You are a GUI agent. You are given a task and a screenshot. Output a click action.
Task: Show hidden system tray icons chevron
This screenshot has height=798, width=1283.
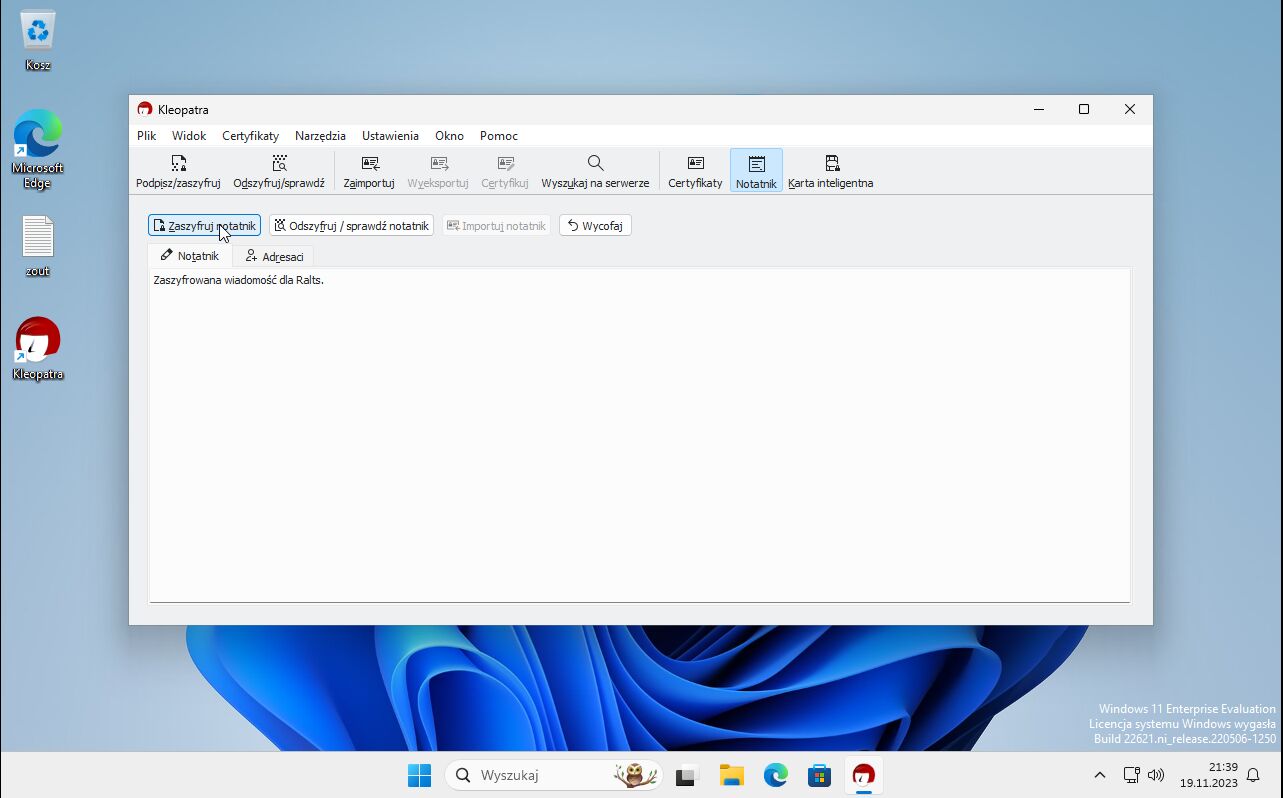pyautogui.click(x=1099, y=775)
